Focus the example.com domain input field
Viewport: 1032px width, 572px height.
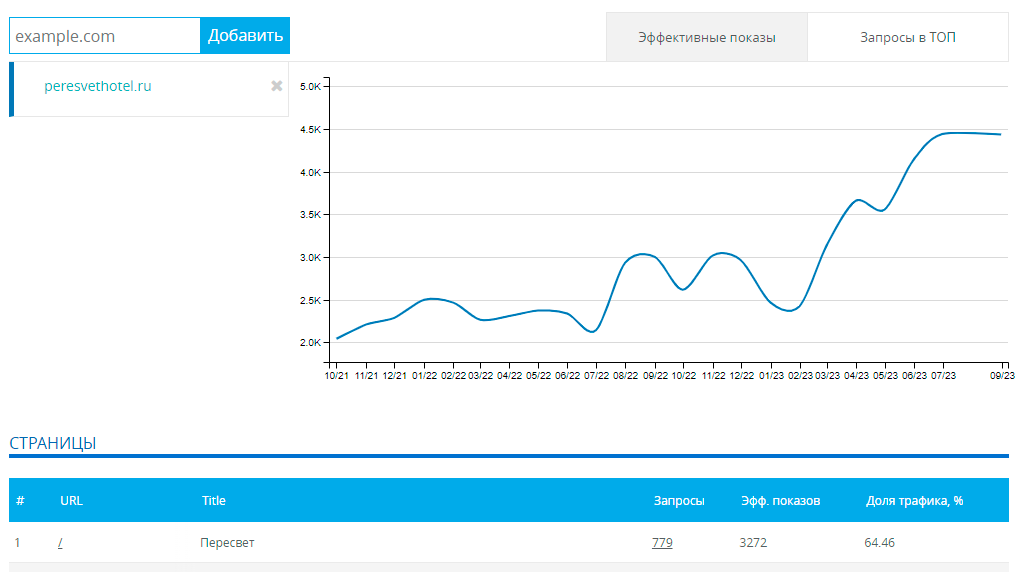(x=105, y=36)
